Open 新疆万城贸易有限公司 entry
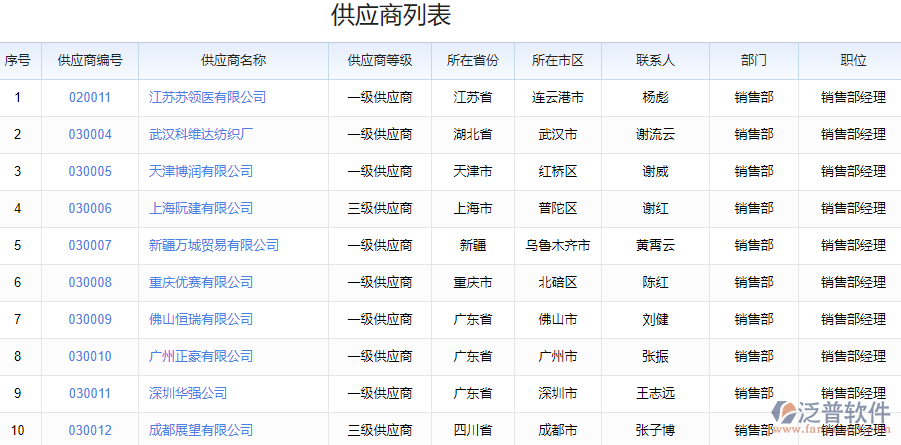Screen dimensions: 901x445 coord(214,246)
